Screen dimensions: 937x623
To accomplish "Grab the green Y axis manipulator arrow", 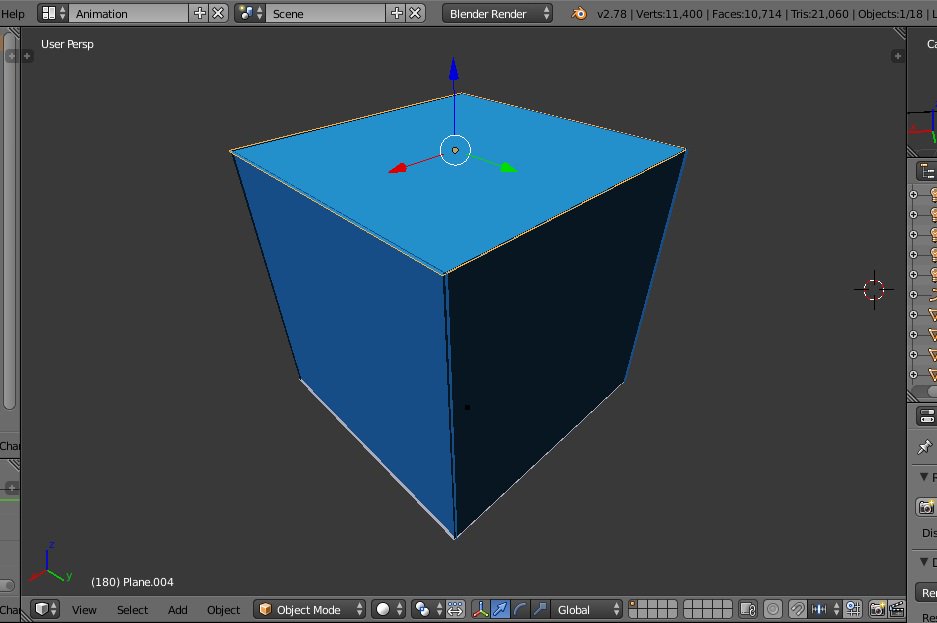I will tap(509, 168).
